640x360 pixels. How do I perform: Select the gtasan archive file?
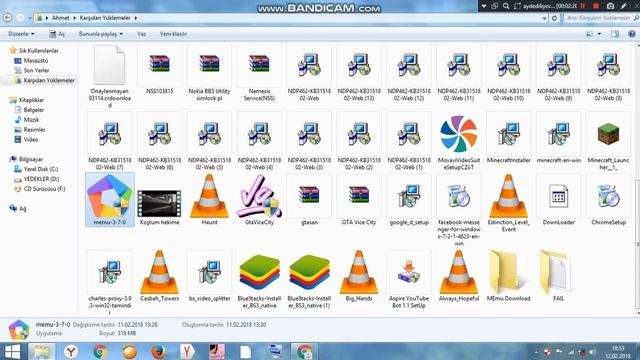click(x=309, y=200)
